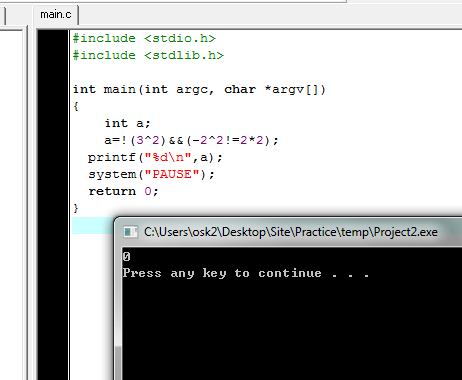Click the 'a=!(3^2)&&(-2^2!=2*2);' expression line
This screenshot has height=380, width=462.
[x=191, y=140]
